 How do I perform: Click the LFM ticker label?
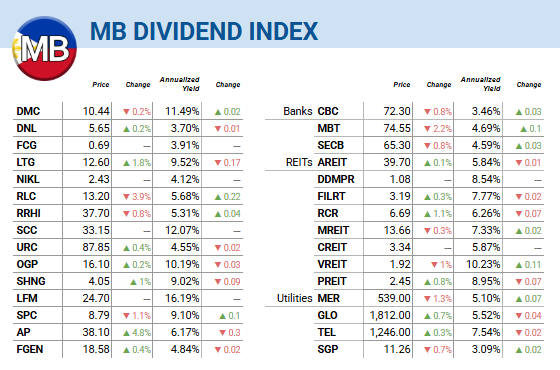coord(27,299)
